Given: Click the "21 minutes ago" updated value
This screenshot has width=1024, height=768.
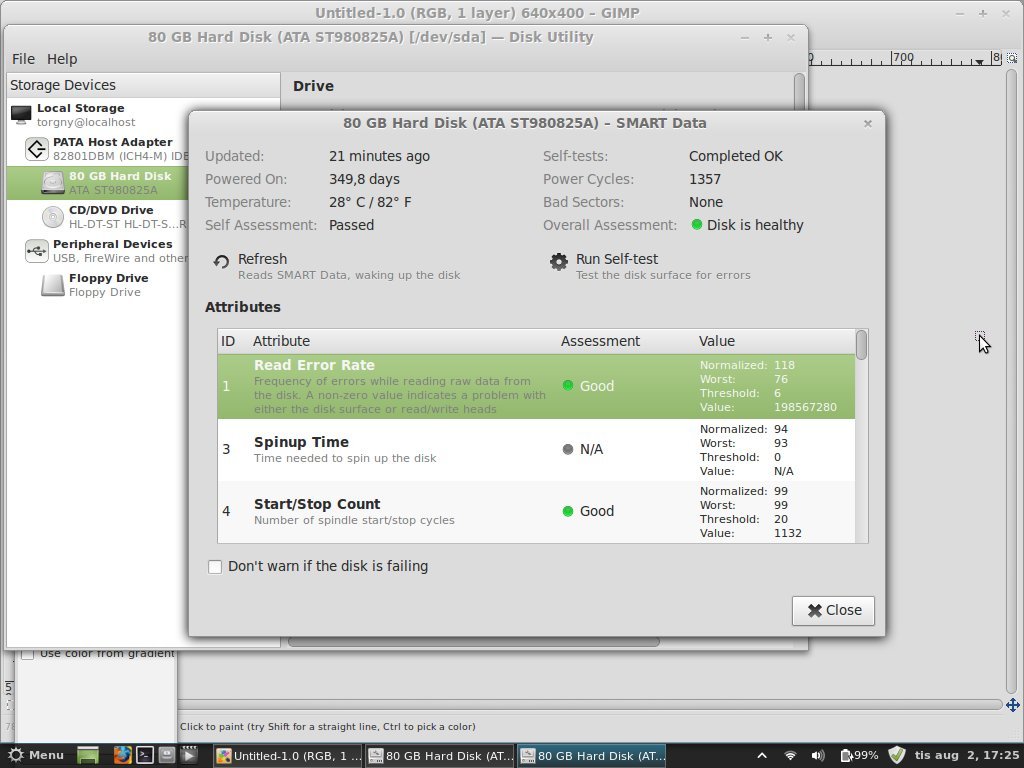Looking at the screenshot, I should pyautogui.click(x=379, y=157).
